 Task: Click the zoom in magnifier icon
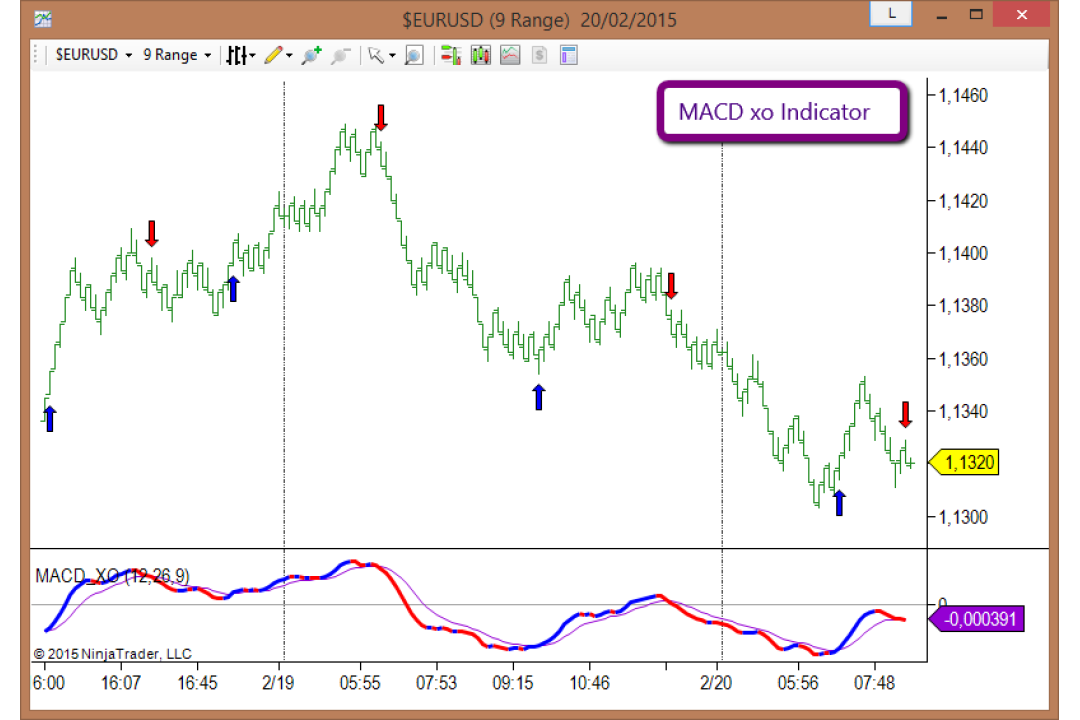point(311,55)
